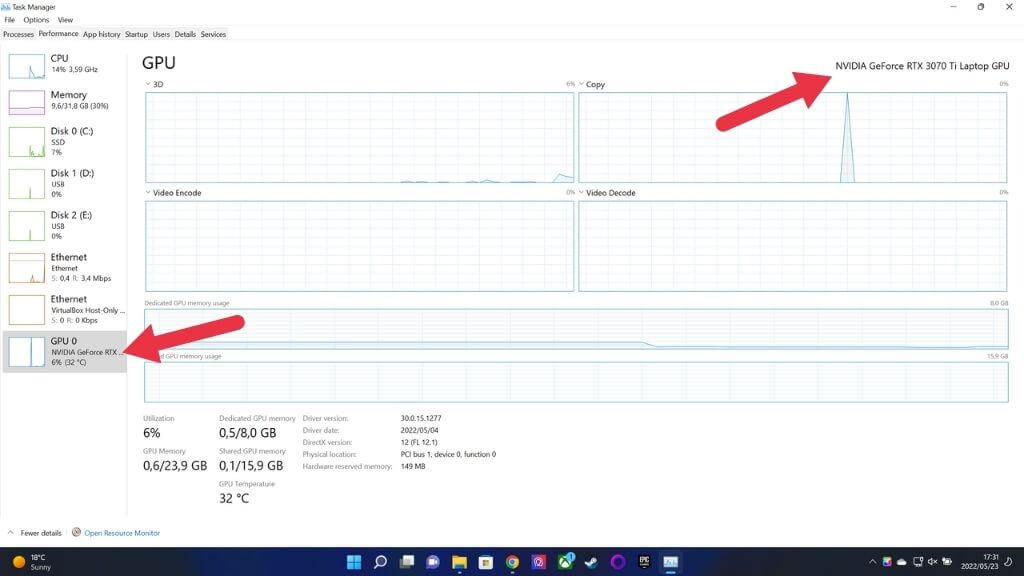
Task: Click the Resource Monitor icon
Action: click(76, 532)
